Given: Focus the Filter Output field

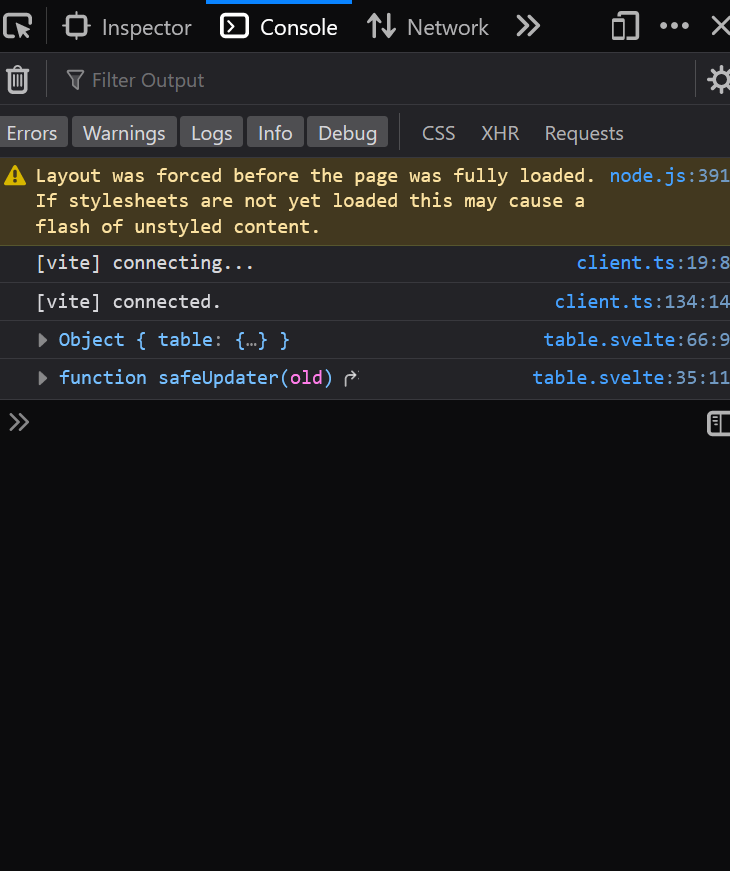Looking at the screenshot, I should 378,80.
